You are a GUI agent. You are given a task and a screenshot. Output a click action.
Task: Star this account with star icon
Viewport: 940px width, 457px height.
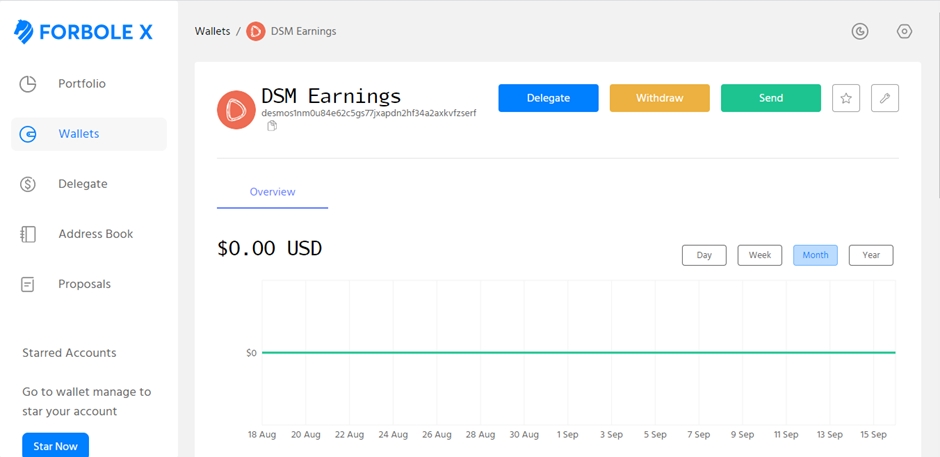click(846, 98)
